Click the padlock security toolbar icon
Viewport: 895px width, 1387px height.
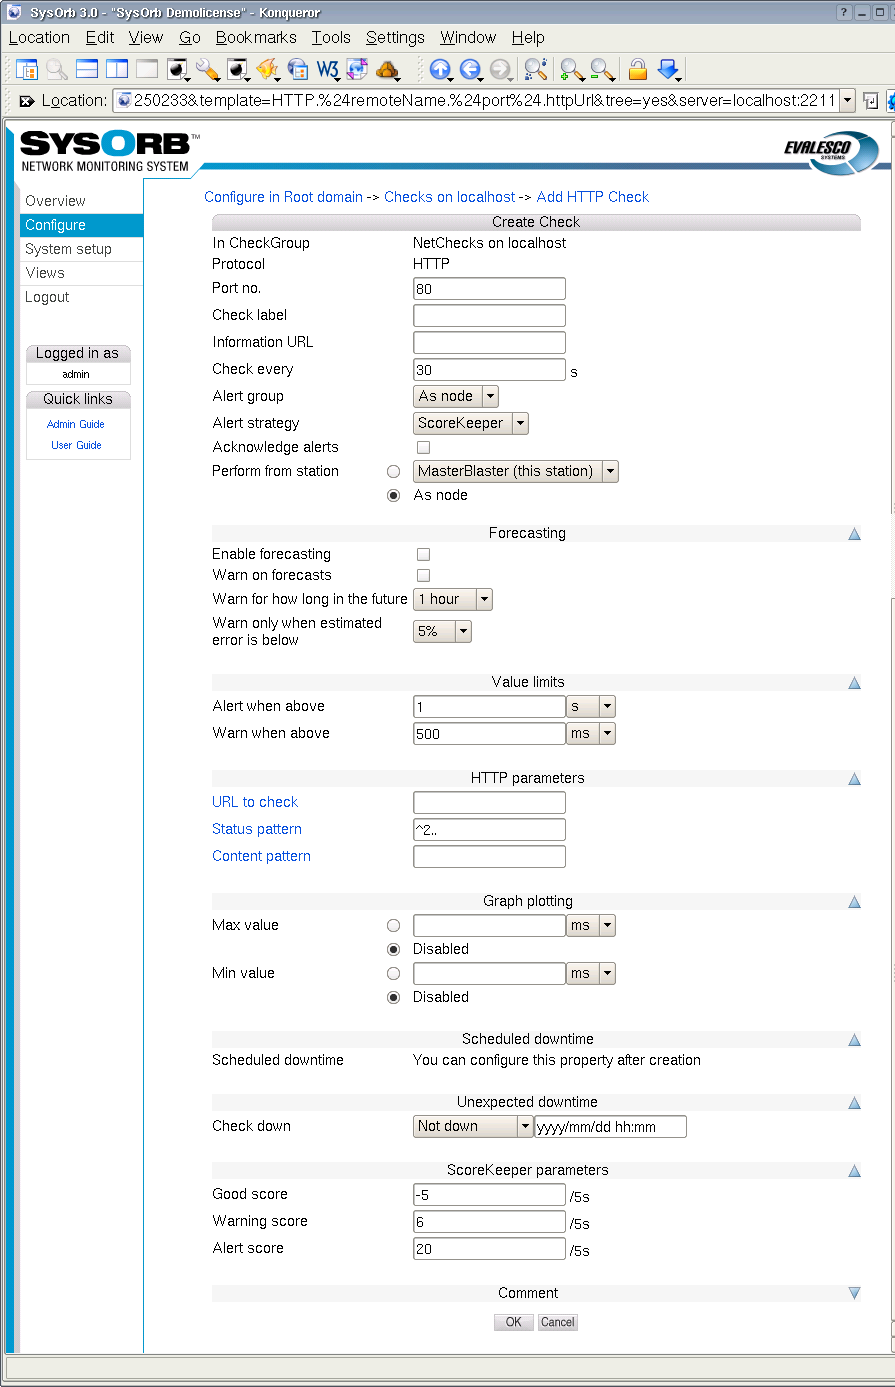[637, 69]
